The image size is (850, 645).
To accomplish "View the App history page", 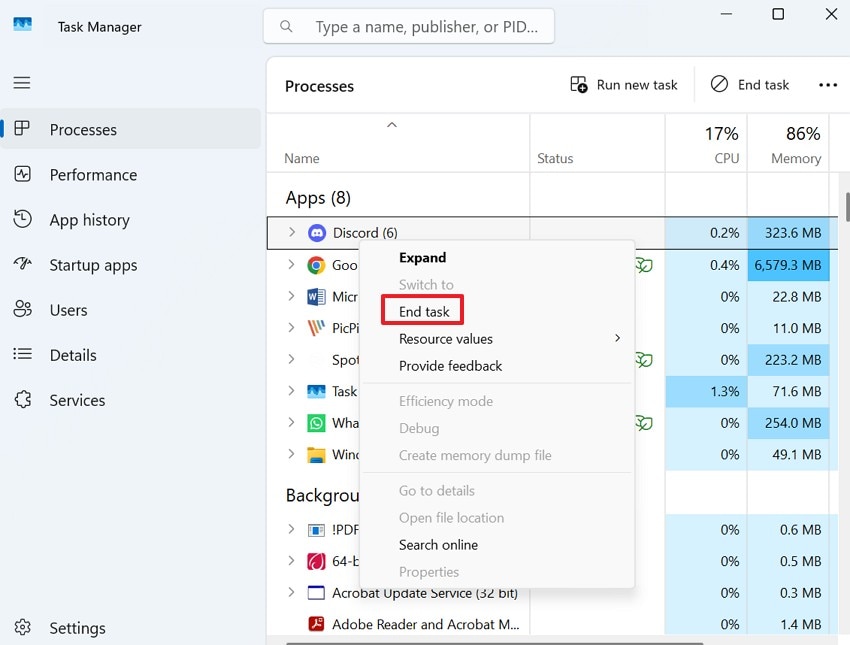I will tap(95, 219).
